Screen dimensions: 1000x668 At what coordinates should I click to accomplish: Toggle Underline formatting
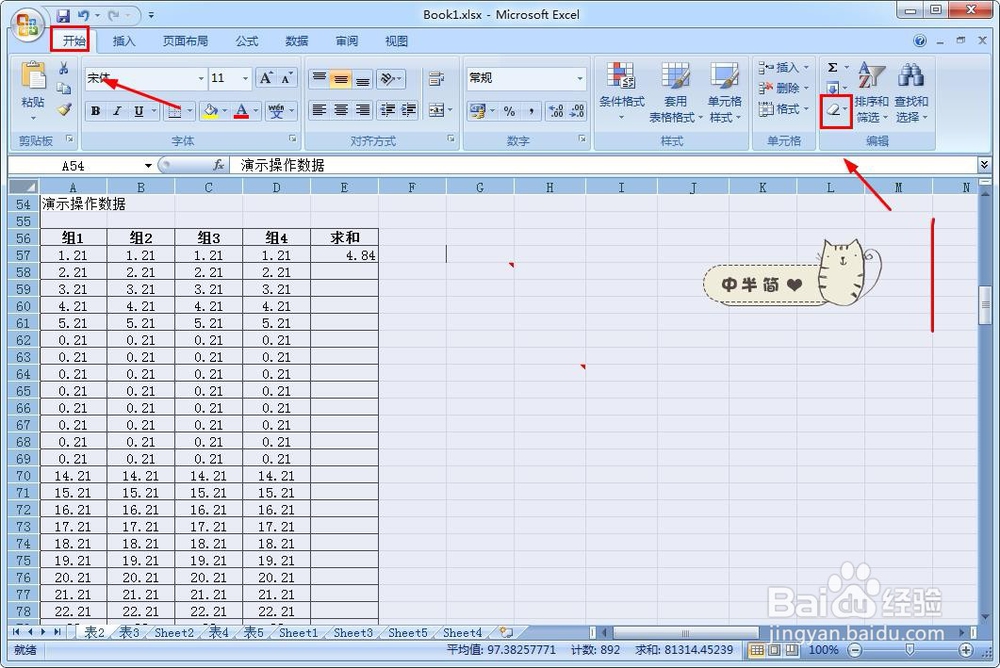coord(138,111)
